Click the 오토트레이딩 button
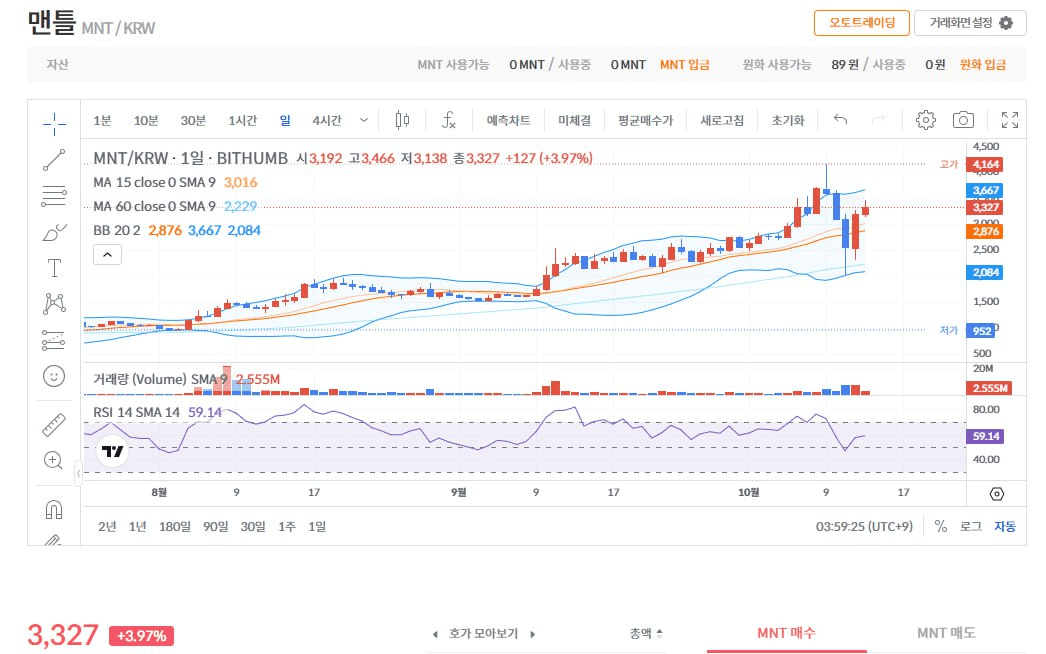The image size is (1046, 654). pyautogui.click(x=861, y=23)
